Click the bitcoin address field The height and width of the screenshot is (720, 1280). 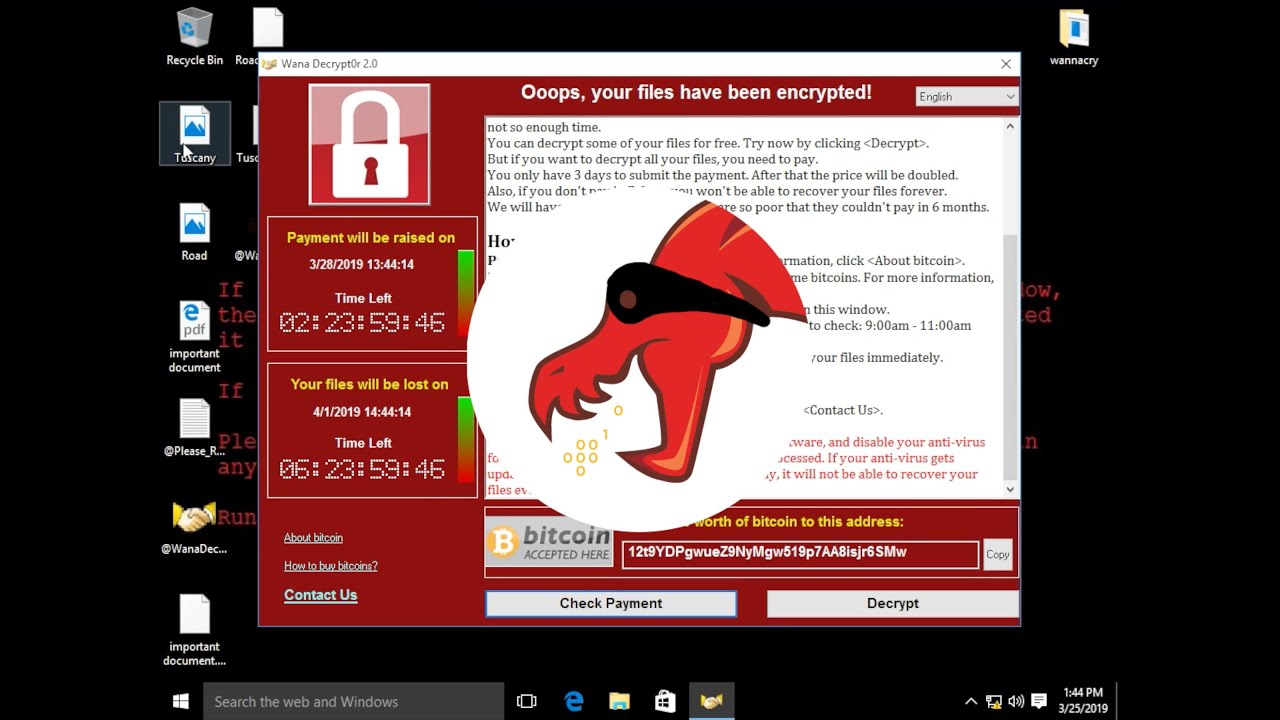800,554
